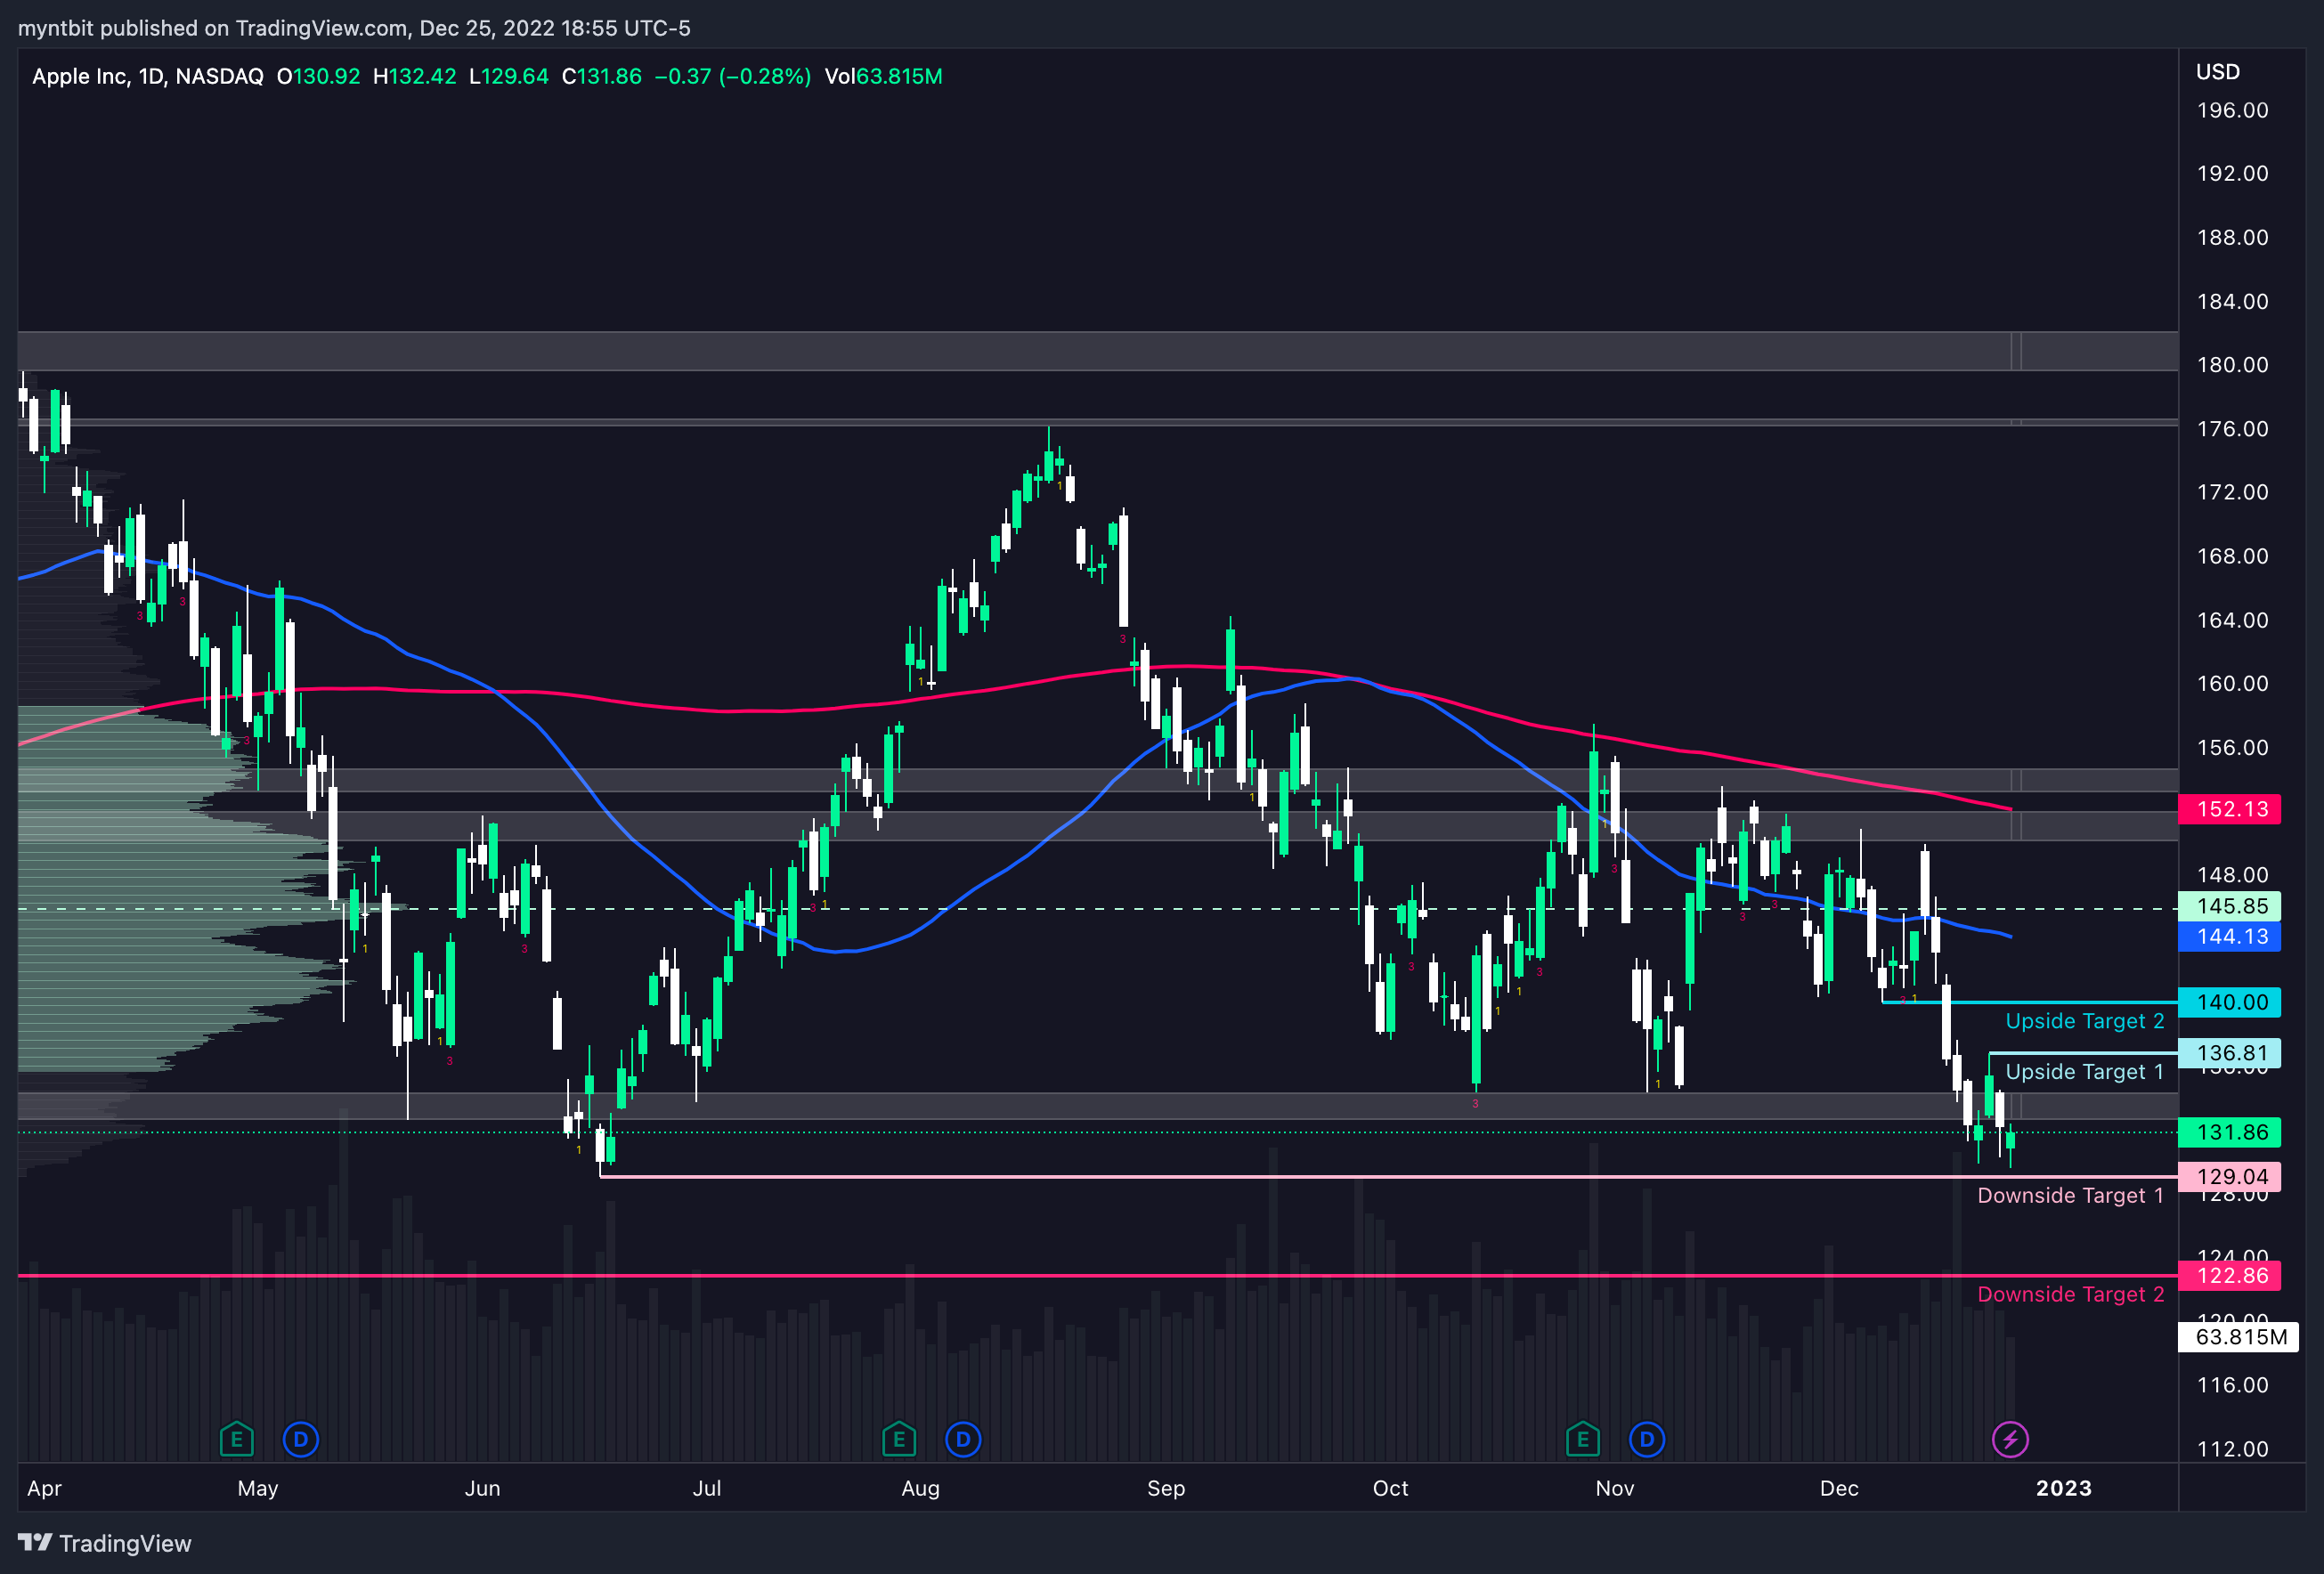Select the earnings E icon before Nov
Viewport: 2324px width, 1574px height.
[x=1582, y=1440]
